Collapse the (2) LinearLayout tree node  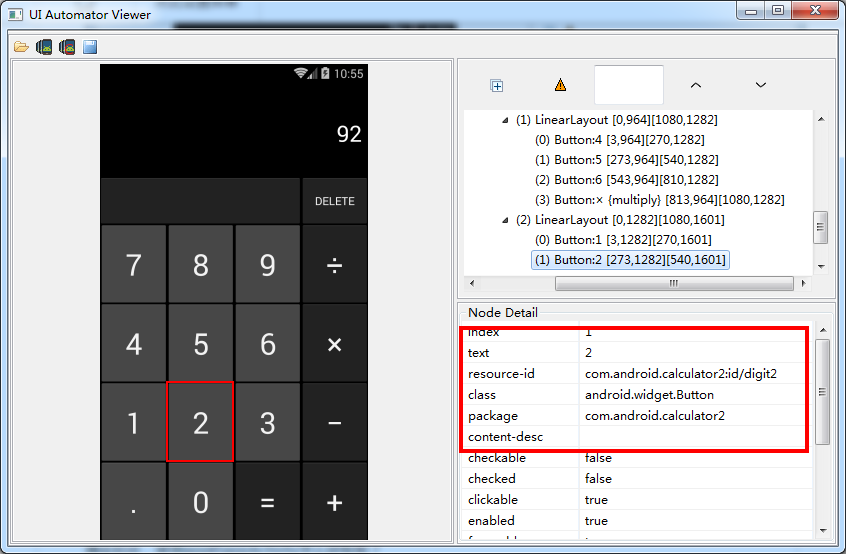505,220
